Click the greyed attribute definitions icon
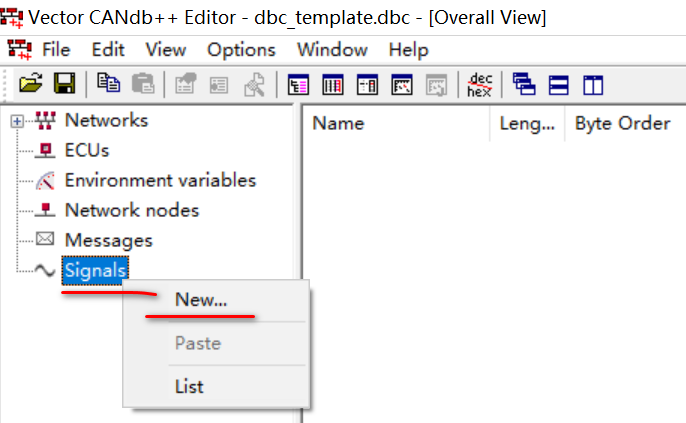686x423 pixels. [436, 85]
